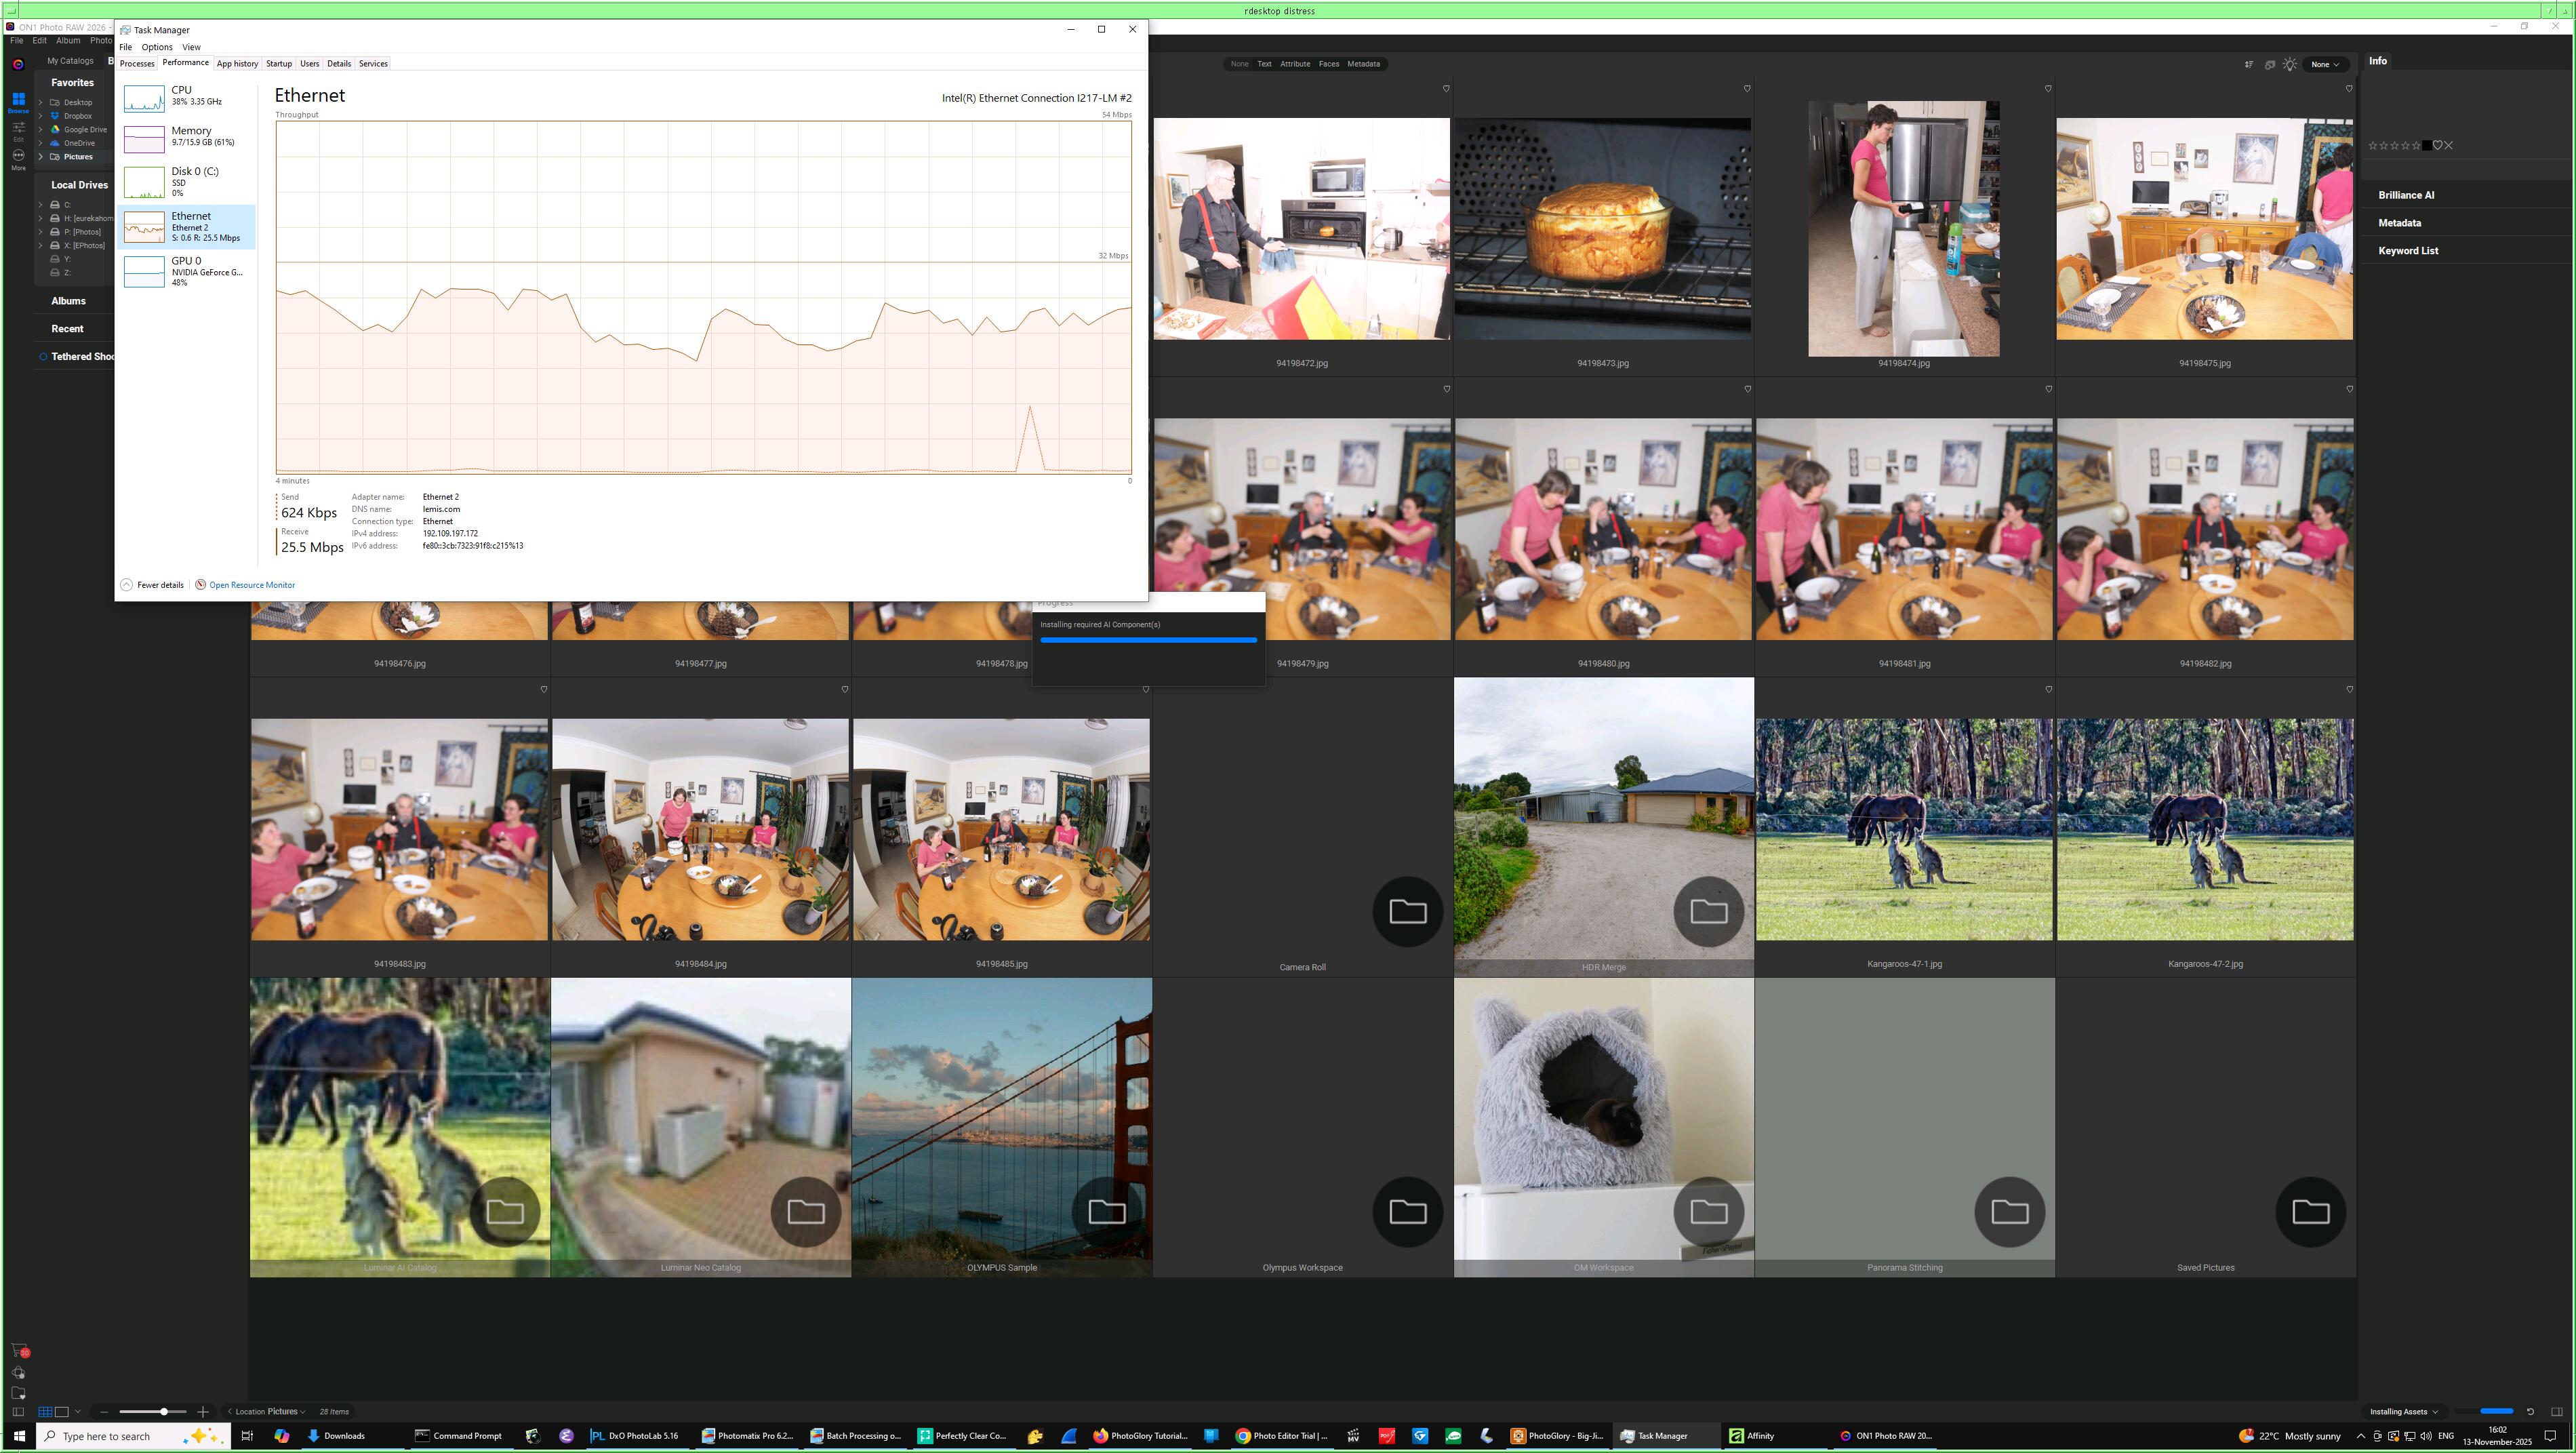Click the black color label swatch
The image size is (2576, 1453).
pyautogui.click(x=2427, y=146)
